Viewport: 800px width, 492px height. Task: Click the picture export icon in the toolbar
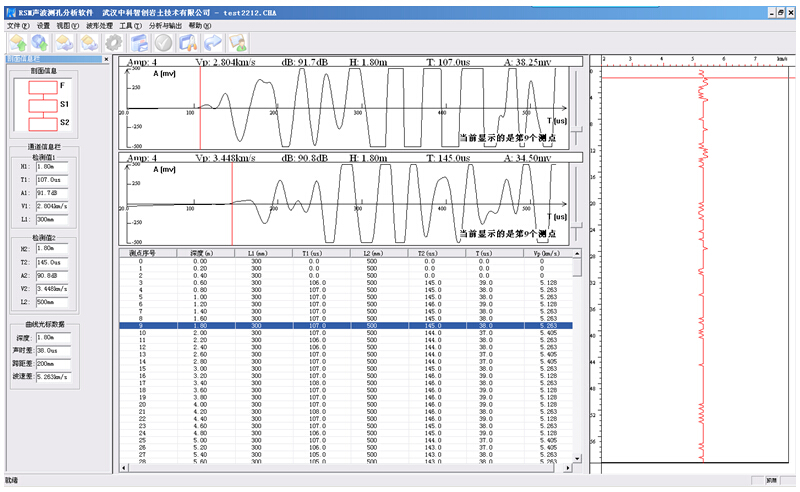pos(237,43)
